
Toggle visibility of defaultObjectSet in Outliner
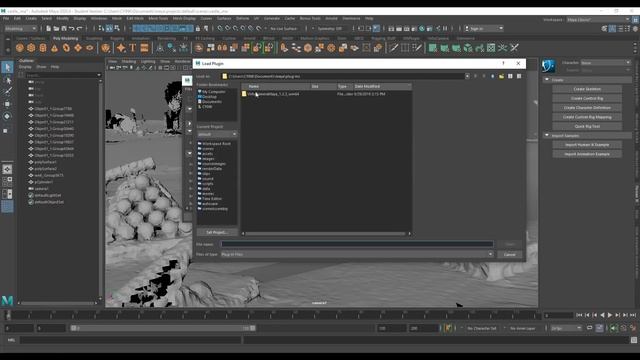click(x=31, y=202)
